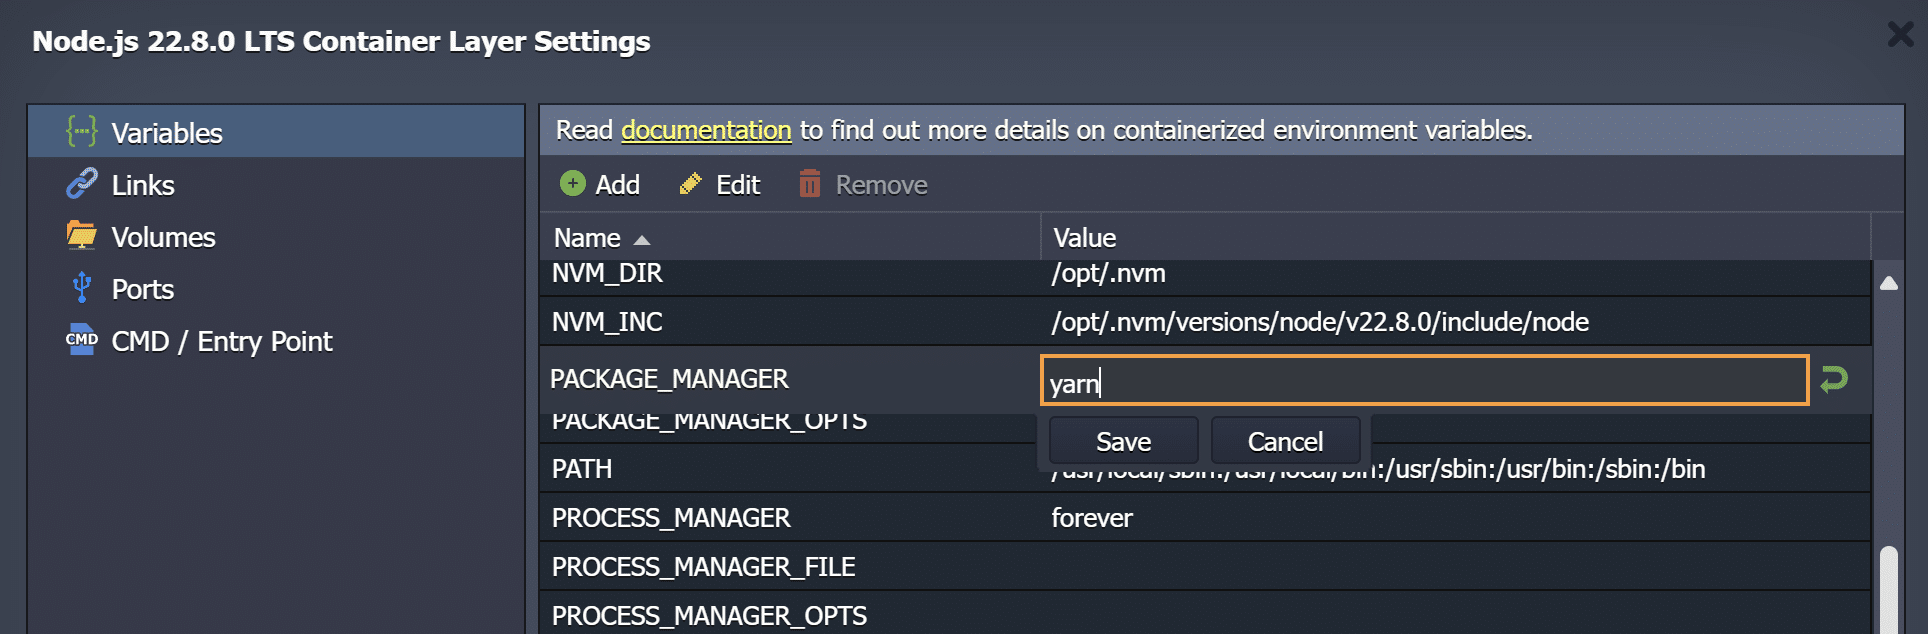Click the Links chain icon

pos(81,184)
